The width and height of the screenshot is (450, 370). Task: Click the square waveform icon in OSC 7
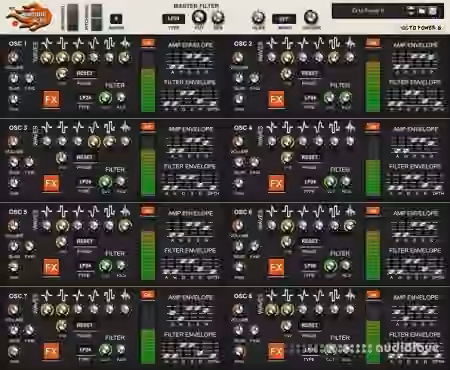pos(62,295)
